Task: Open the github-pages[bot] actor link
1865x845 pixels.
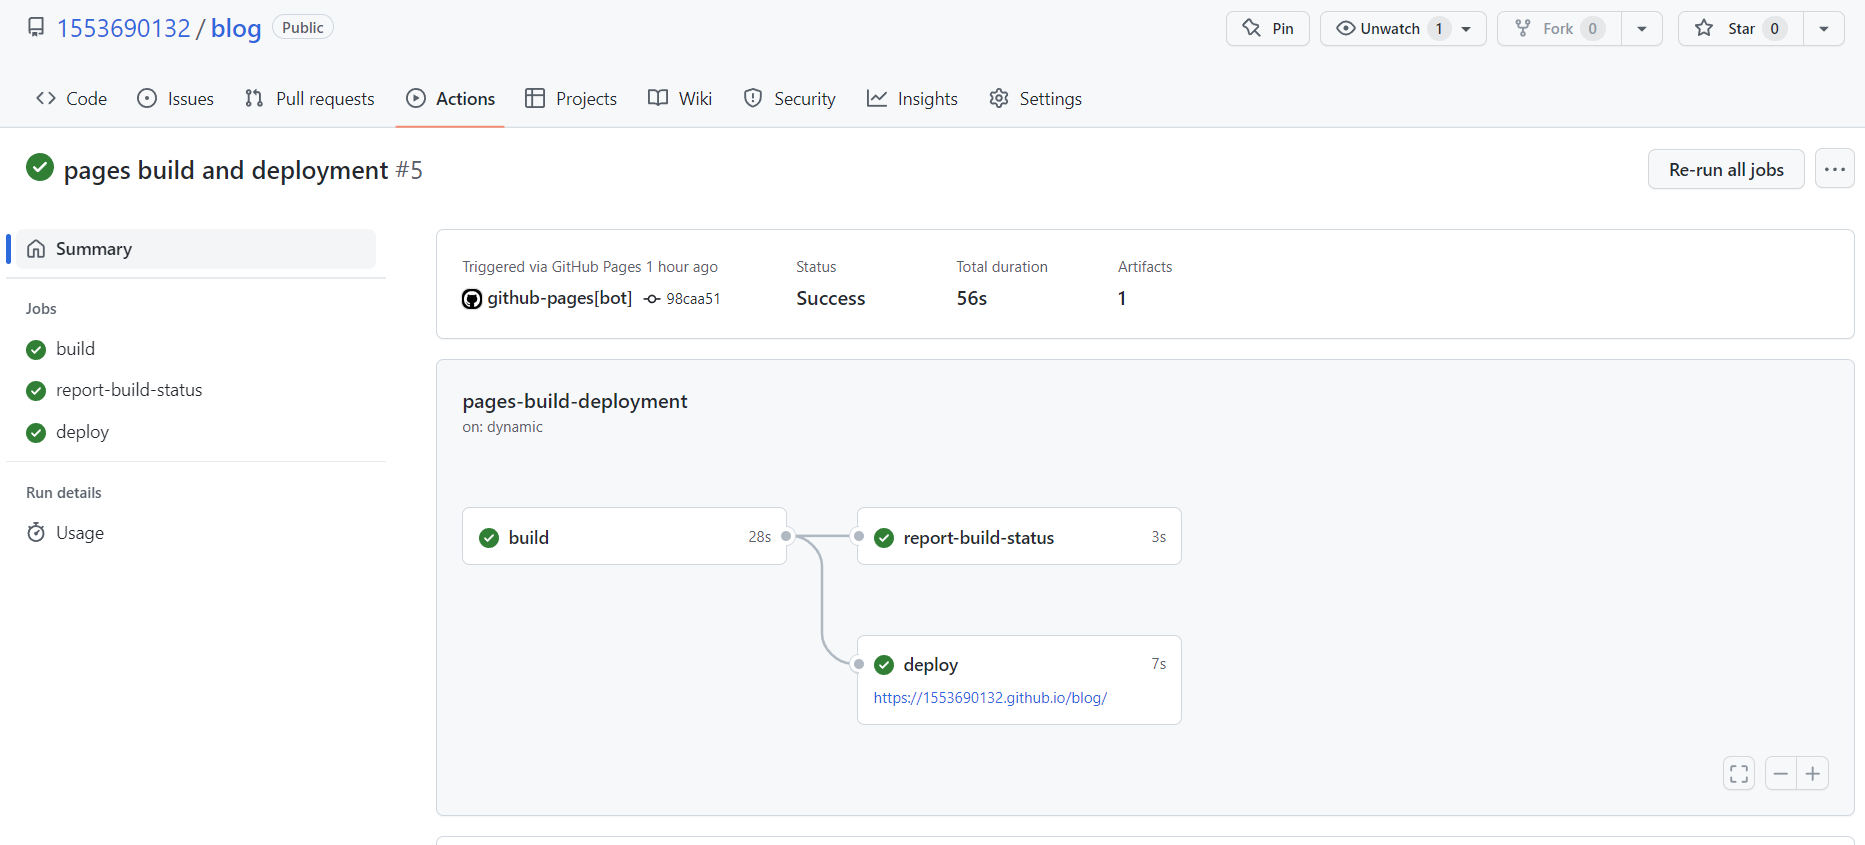Action: (560, 298)
